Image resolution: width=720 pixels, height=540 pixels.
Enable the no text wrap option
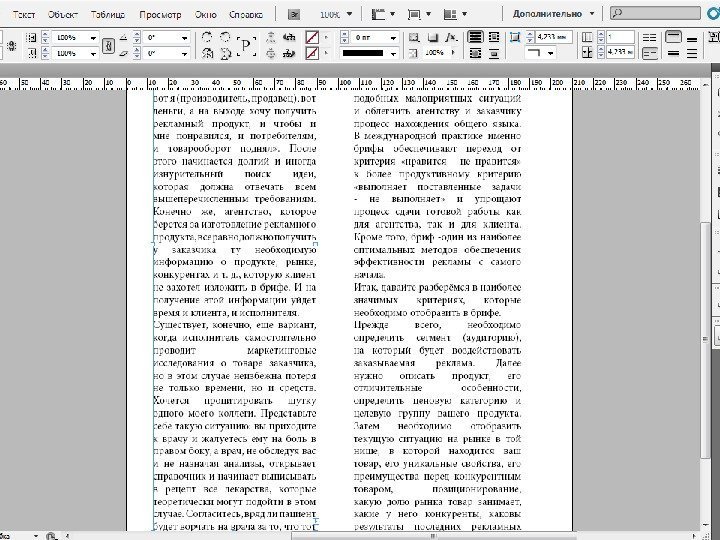tap(475, 37)
